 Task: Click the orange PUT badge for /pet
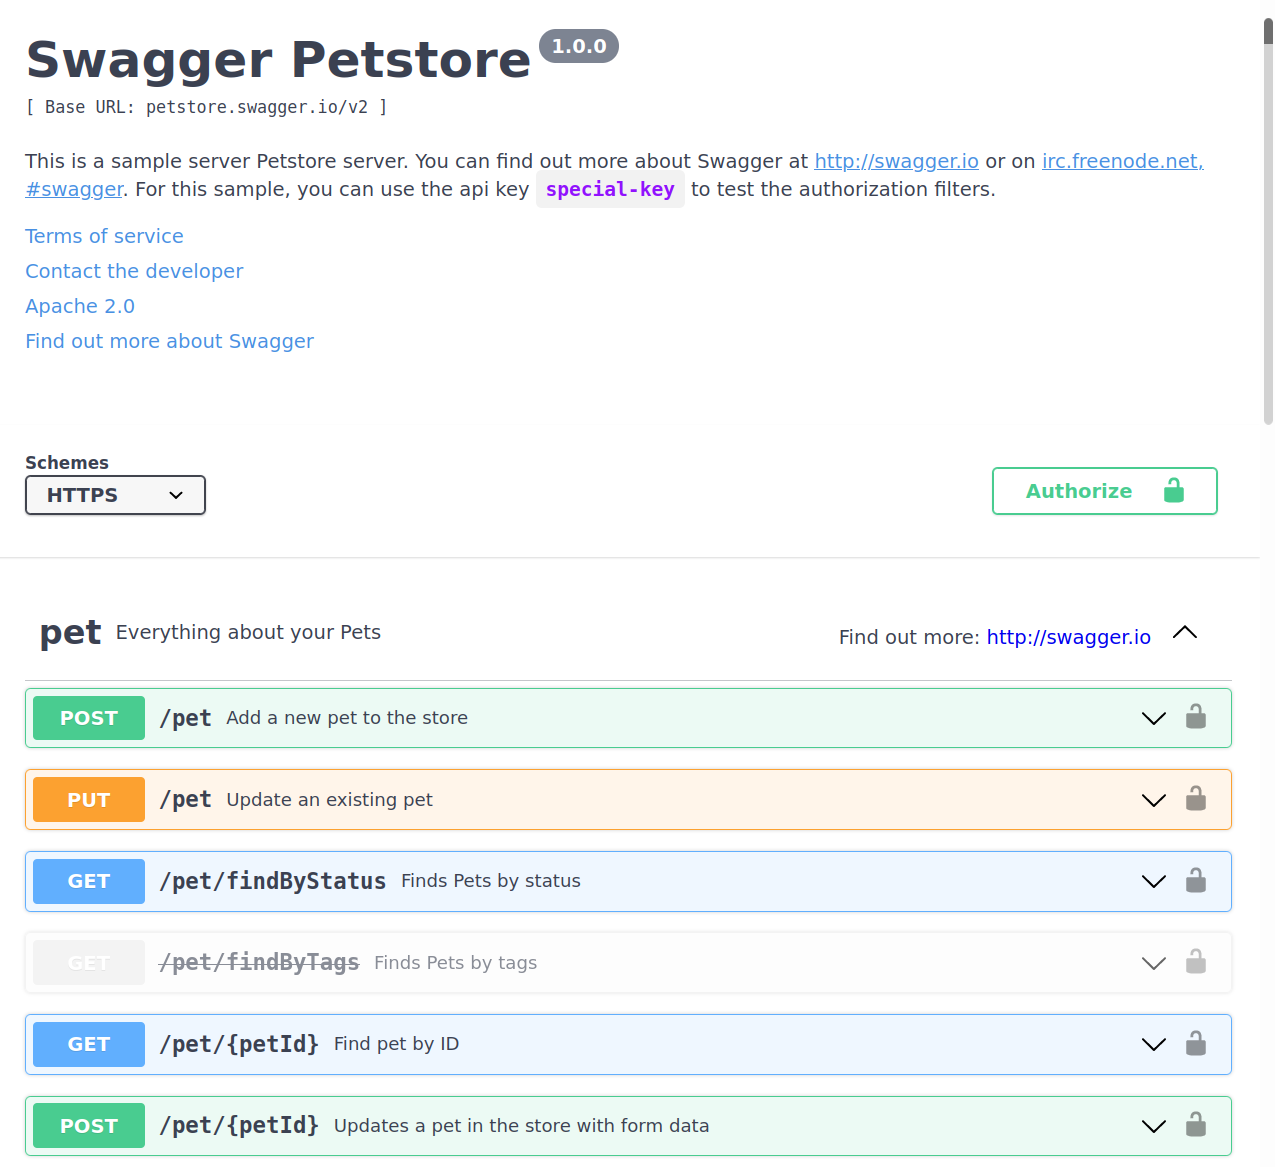coord(89,800)
